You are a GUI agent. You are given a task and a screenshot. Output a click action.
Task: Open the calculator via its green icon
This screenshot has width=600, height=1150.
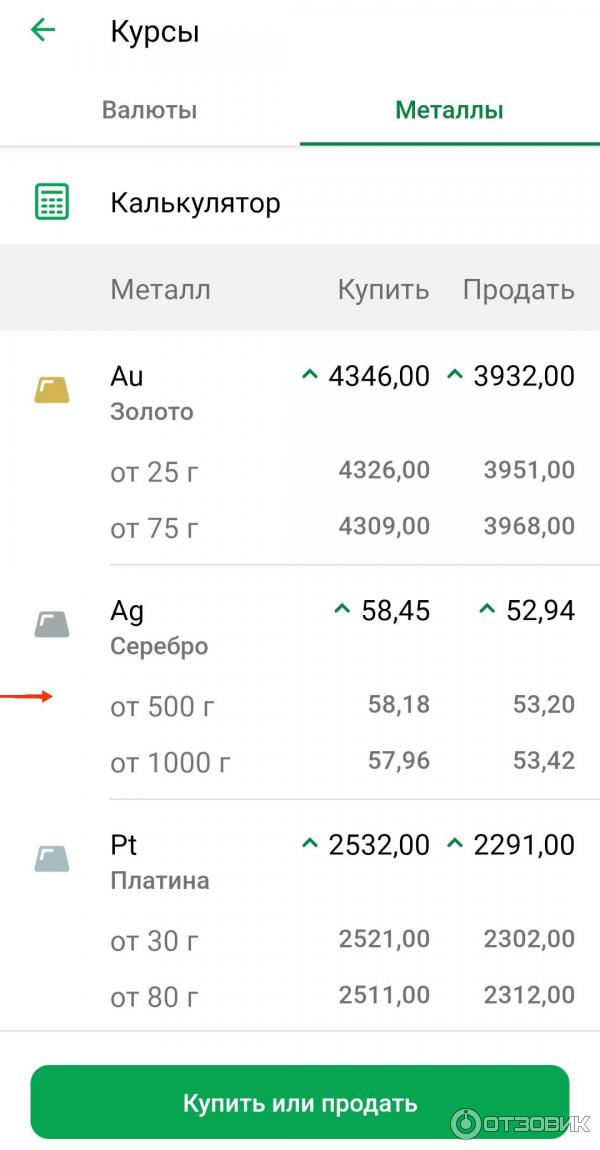point(52,202)
